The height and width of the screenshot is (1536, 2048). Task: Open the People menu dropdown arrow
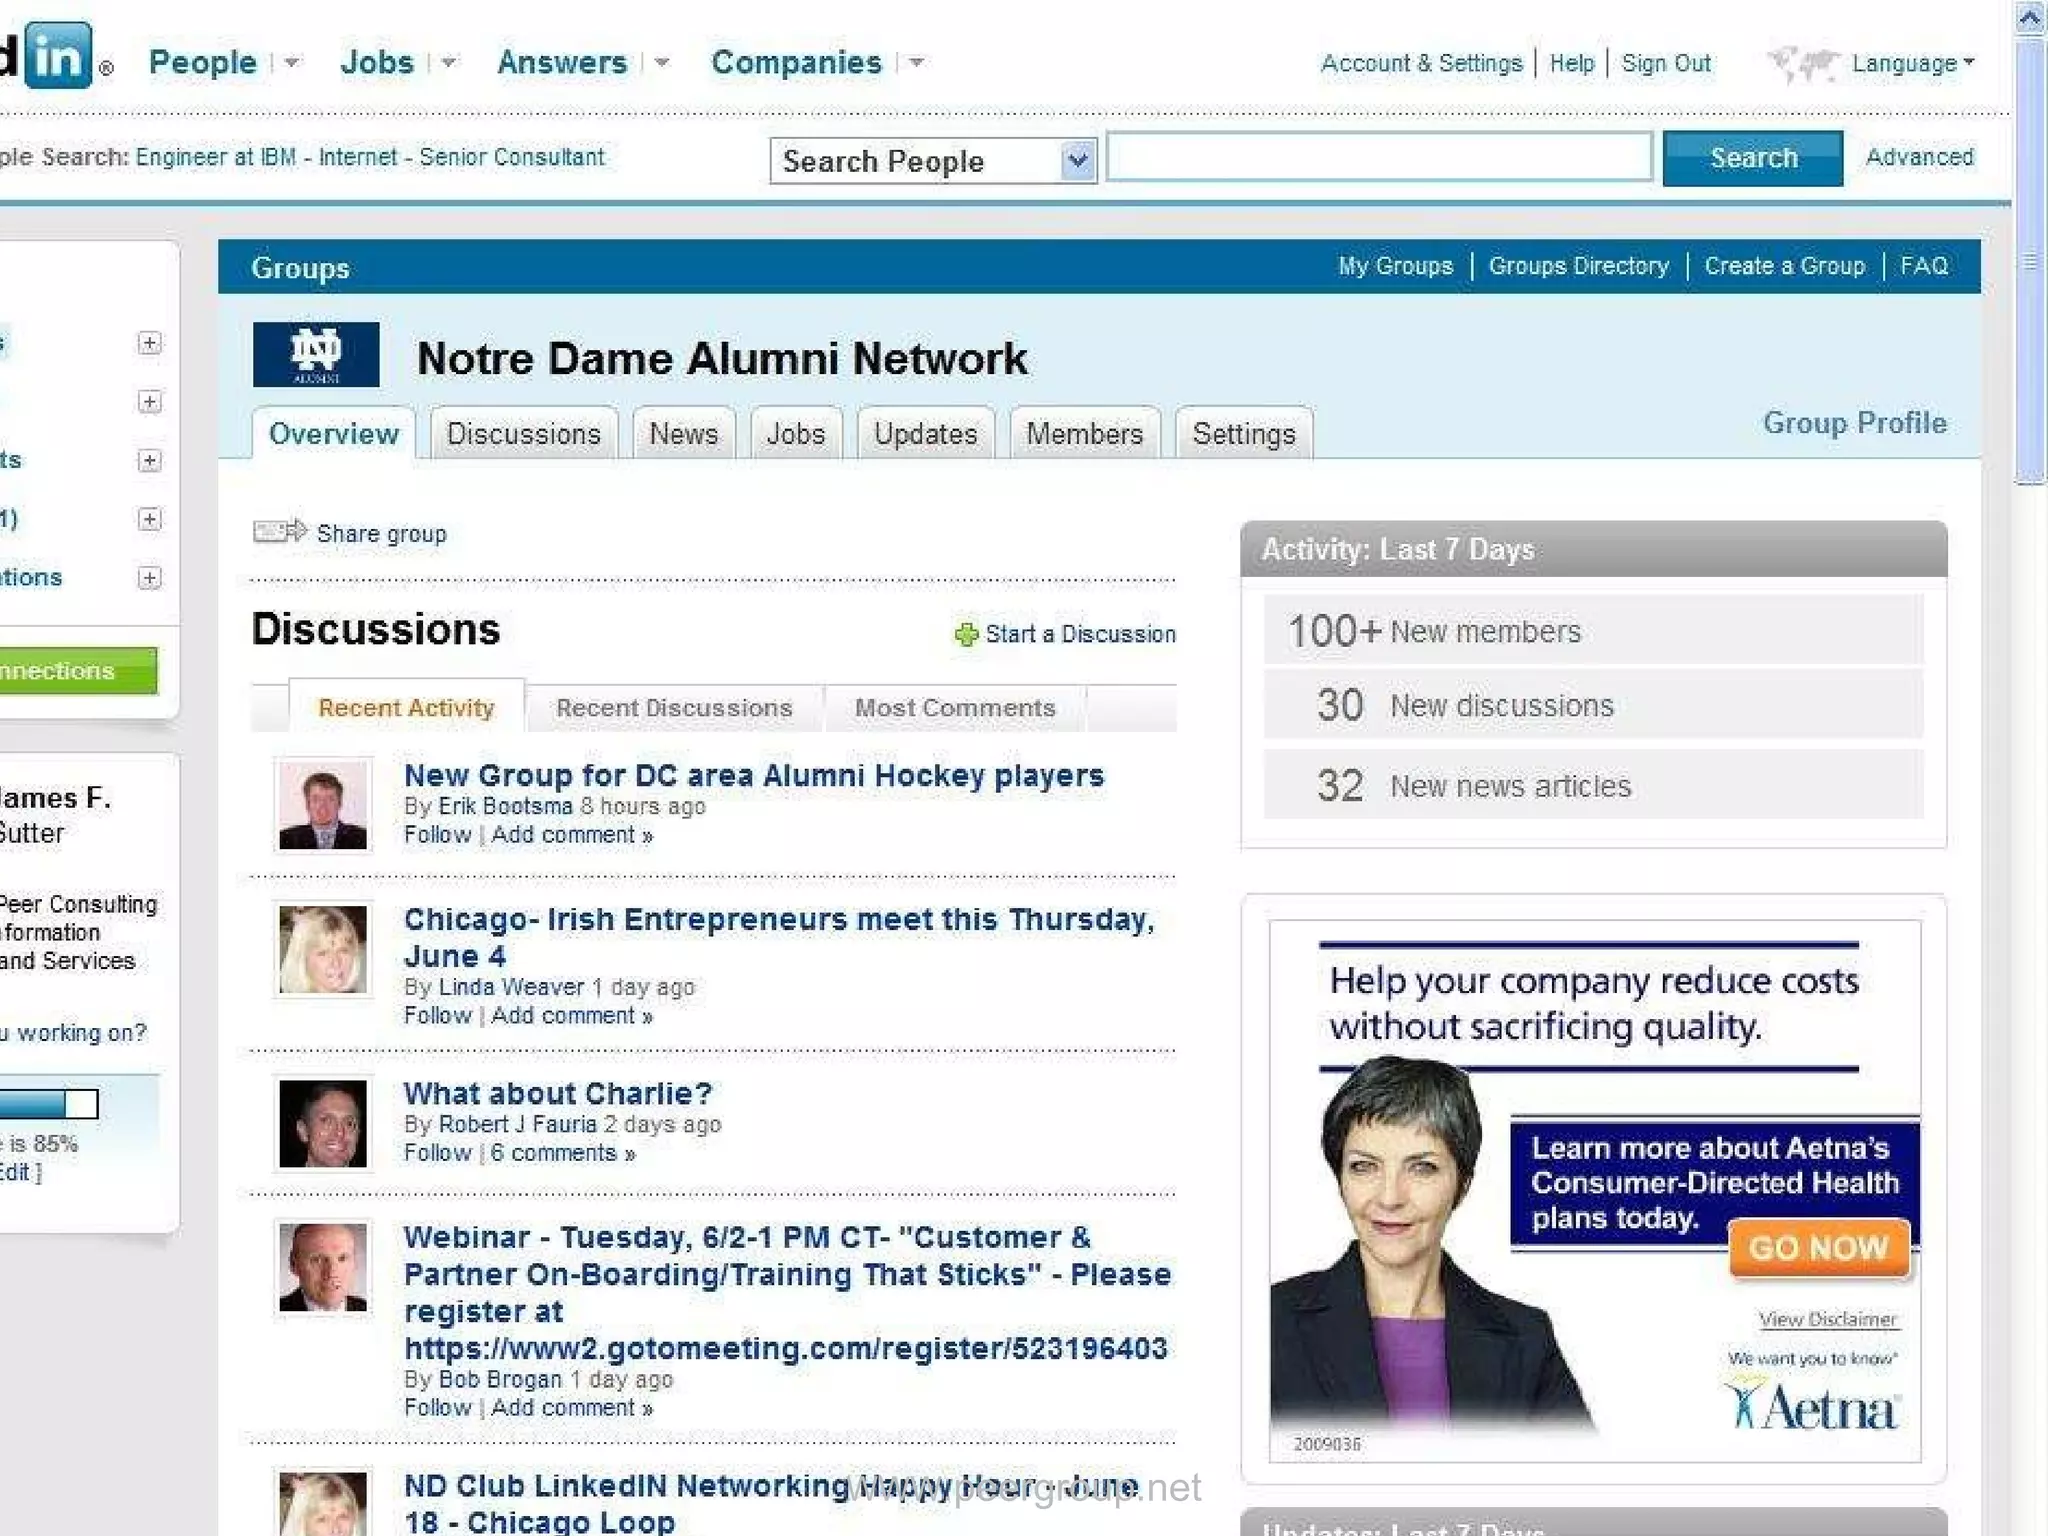pyautogui.click(x=292, y=62)
